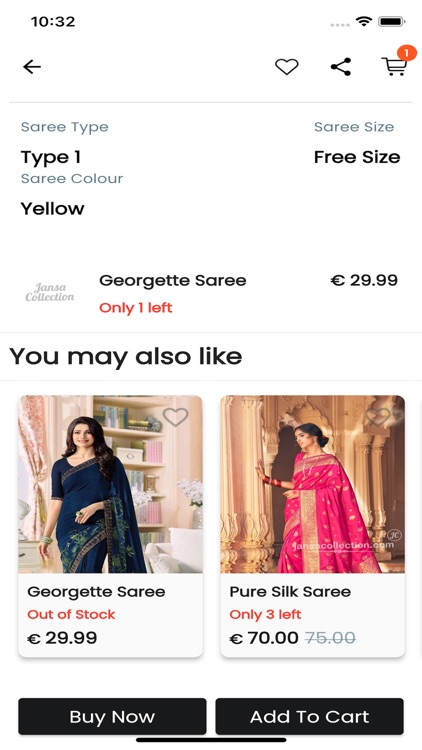This screenshot has height=750, width=422.
Task: Click the Add To Cart button
Action: click(x=309, y=716)
